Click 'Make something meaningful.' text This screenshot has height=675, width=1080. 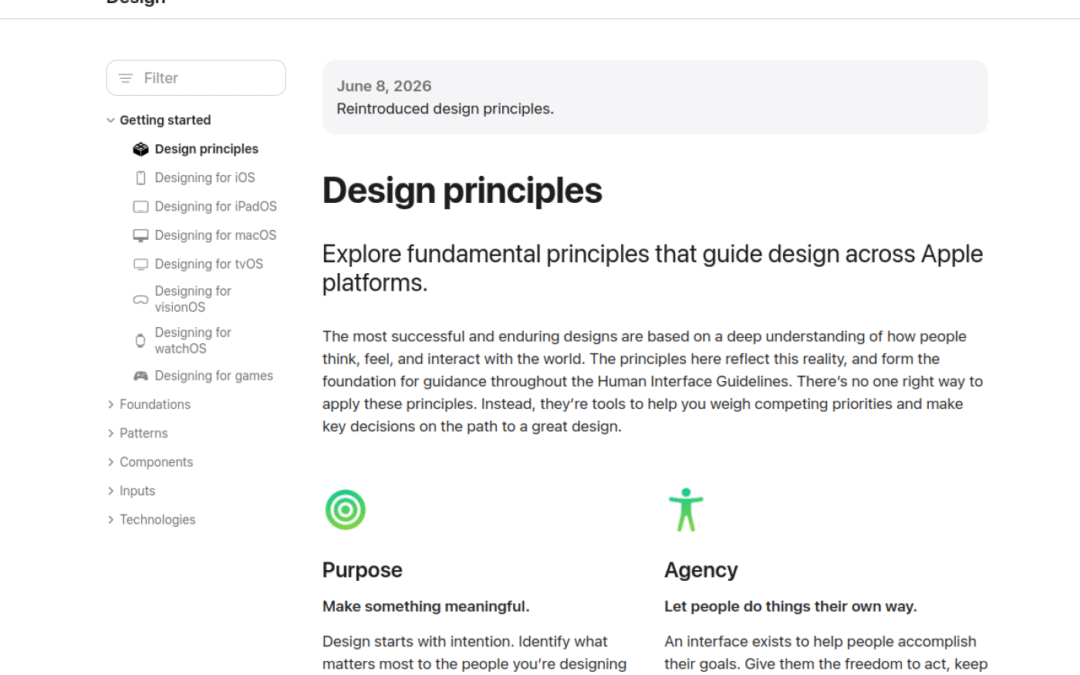tap(426, 607)
